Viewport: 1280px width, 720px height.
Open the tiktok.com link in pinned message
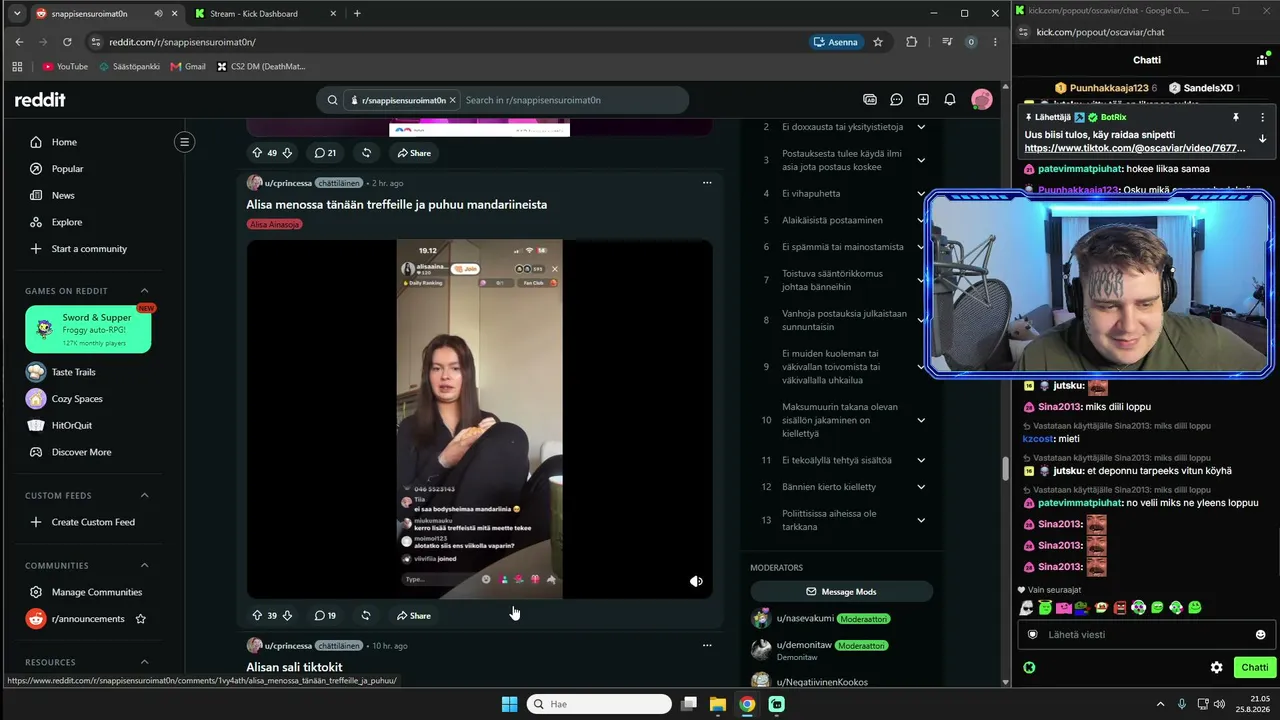pyautogui.click(x=1135, y=148)
